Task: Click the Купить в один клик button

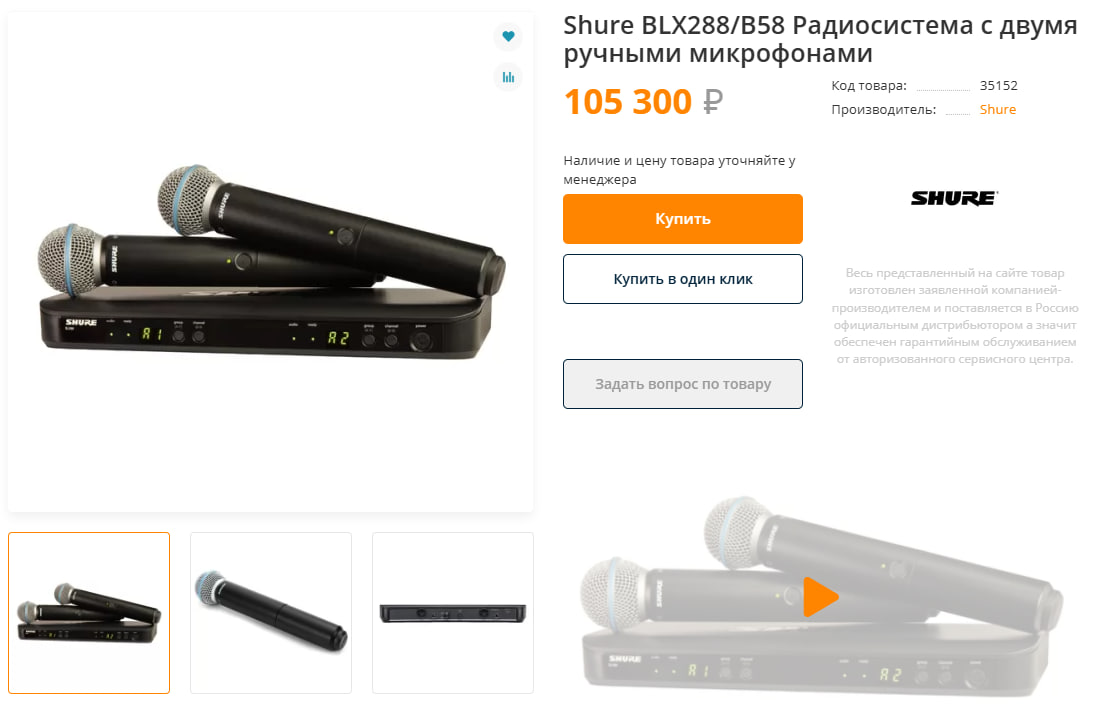Action: 683,279
